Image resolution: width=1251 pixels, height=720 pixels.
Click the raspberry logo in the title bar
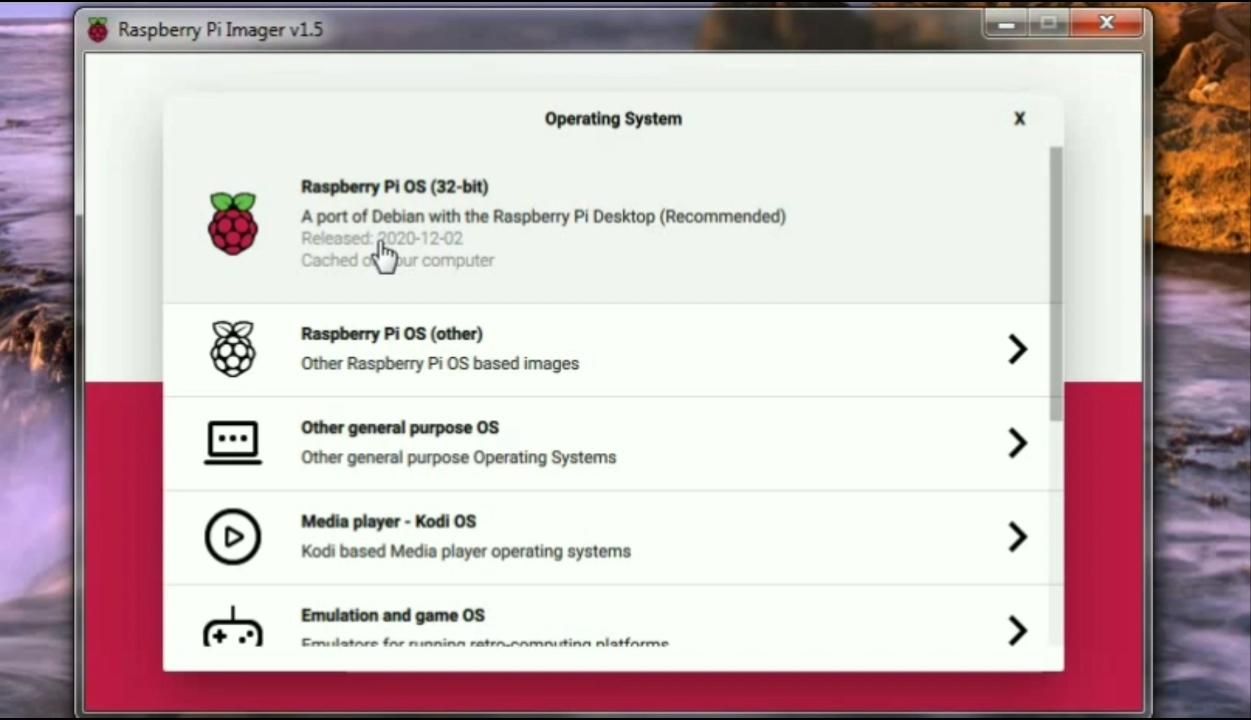[x=97, y=29]
